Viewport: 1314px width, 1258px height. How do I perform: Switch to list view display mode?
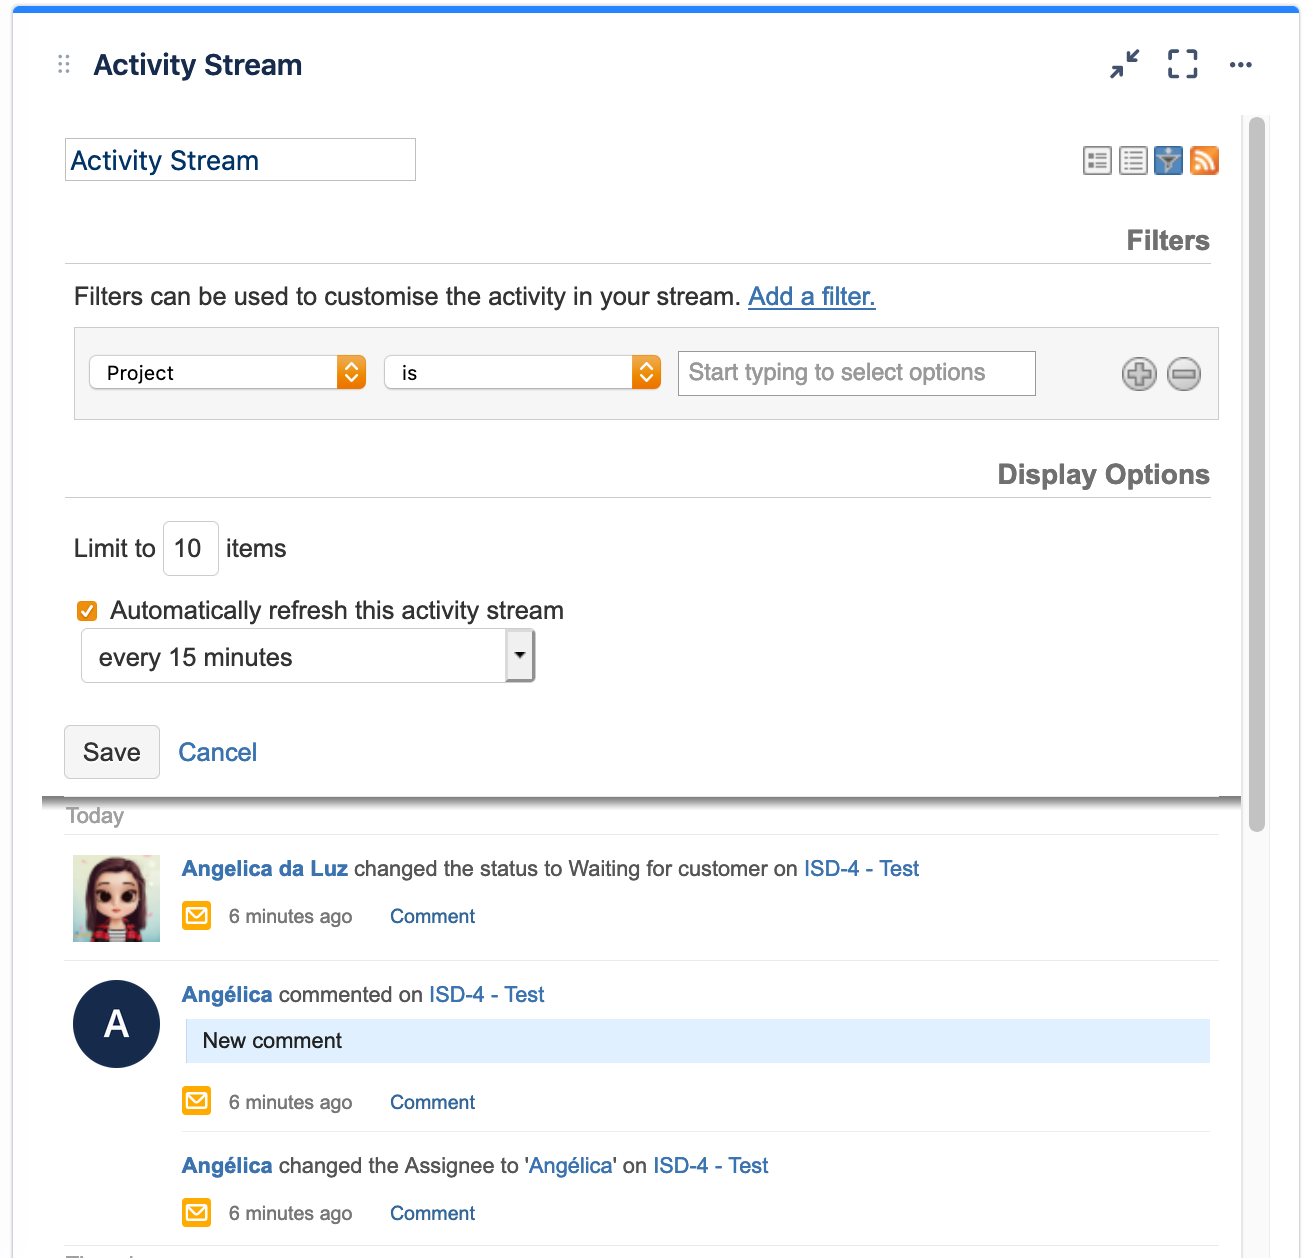click(1132, 160)
